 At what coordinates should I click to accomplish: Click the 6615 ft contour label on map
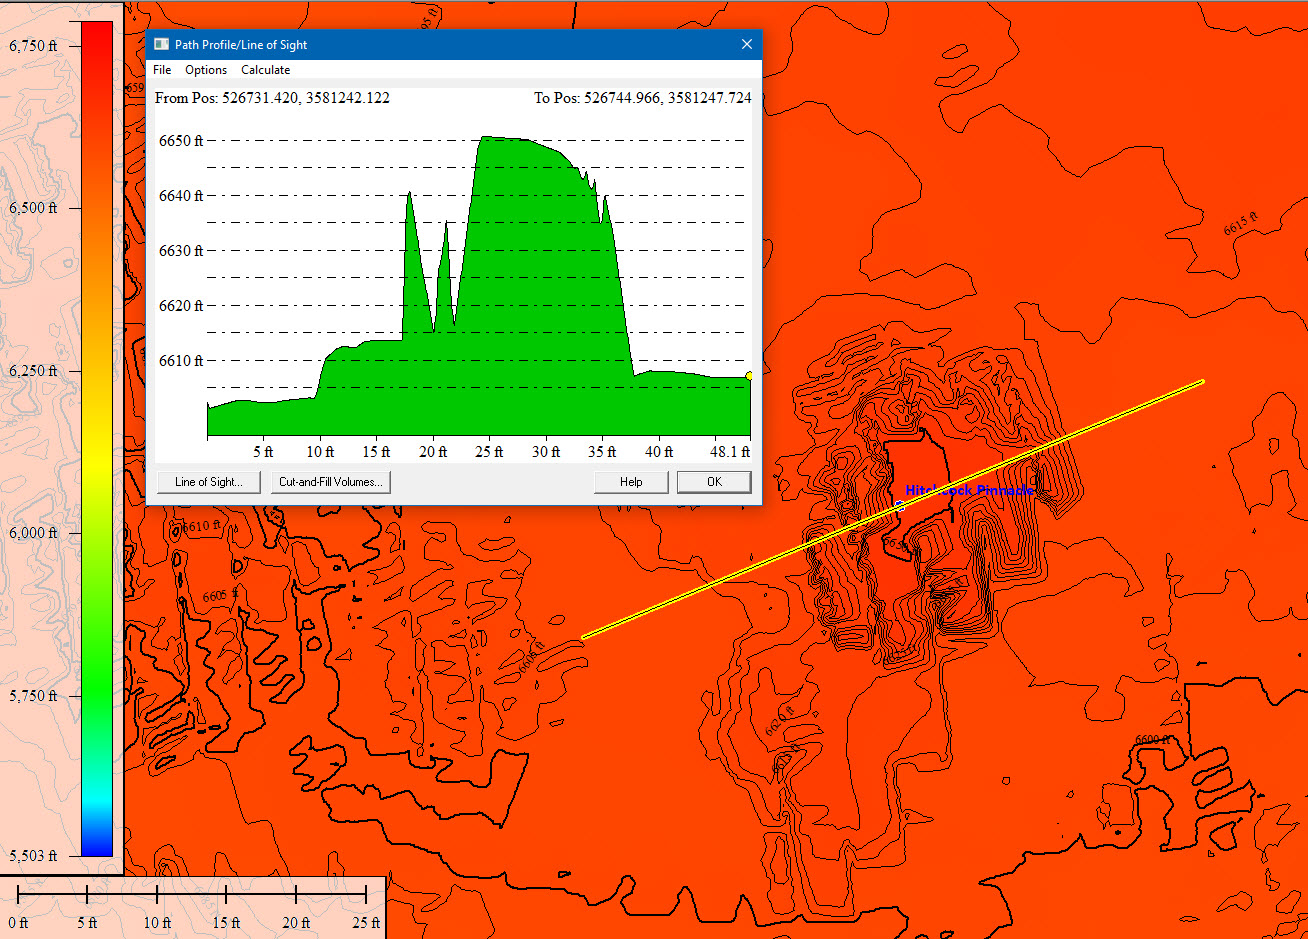coord(1240,225)
